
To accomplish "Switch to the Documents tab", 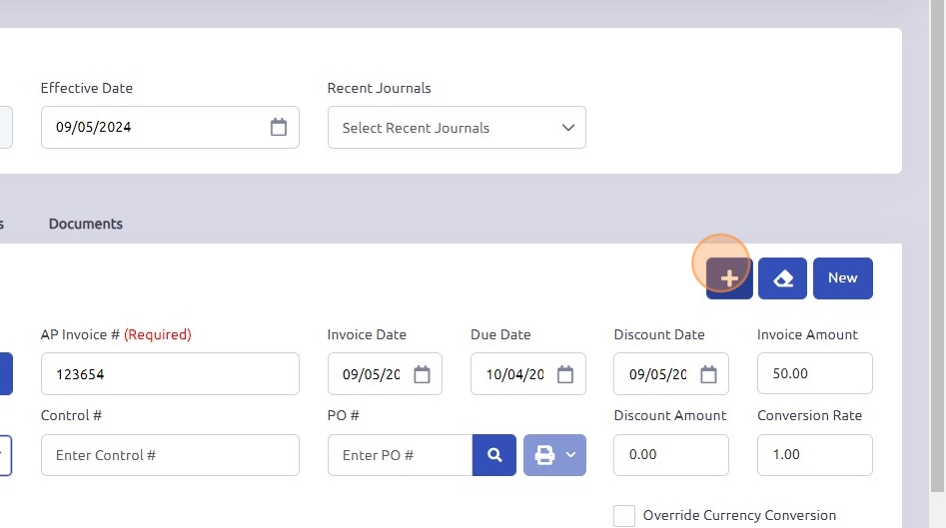I will click(x=86, y=224).
